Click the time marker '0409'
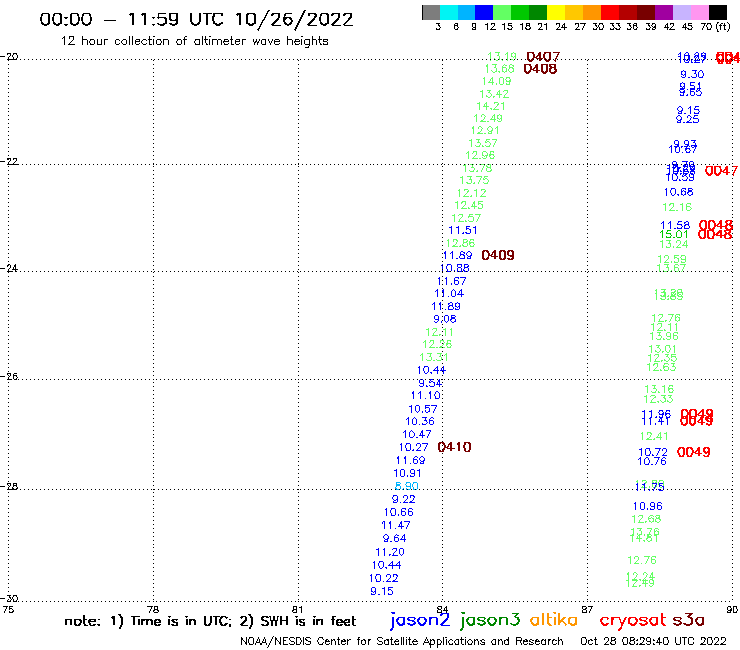The width and height of the screenshot is (740, 650). [x=498, y=255]
